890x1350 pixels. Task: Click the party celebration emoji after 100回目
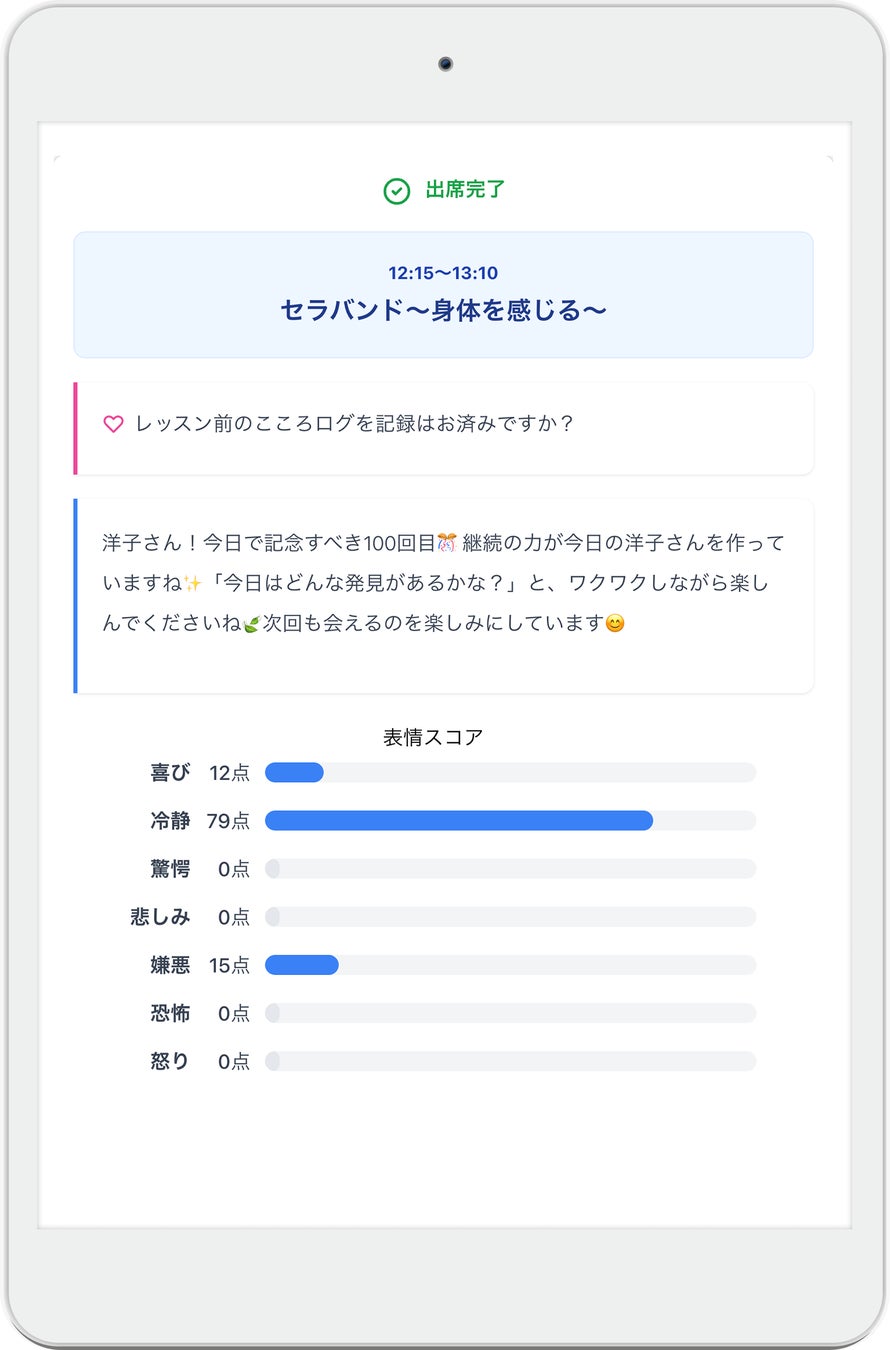(447, 543)
